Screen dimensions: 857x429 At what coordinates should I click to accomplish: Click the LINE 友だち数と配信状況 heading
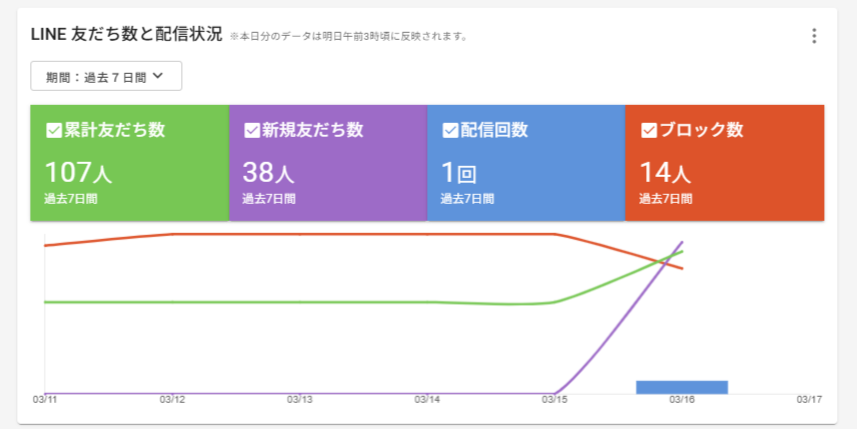click(x=126, y=34)
